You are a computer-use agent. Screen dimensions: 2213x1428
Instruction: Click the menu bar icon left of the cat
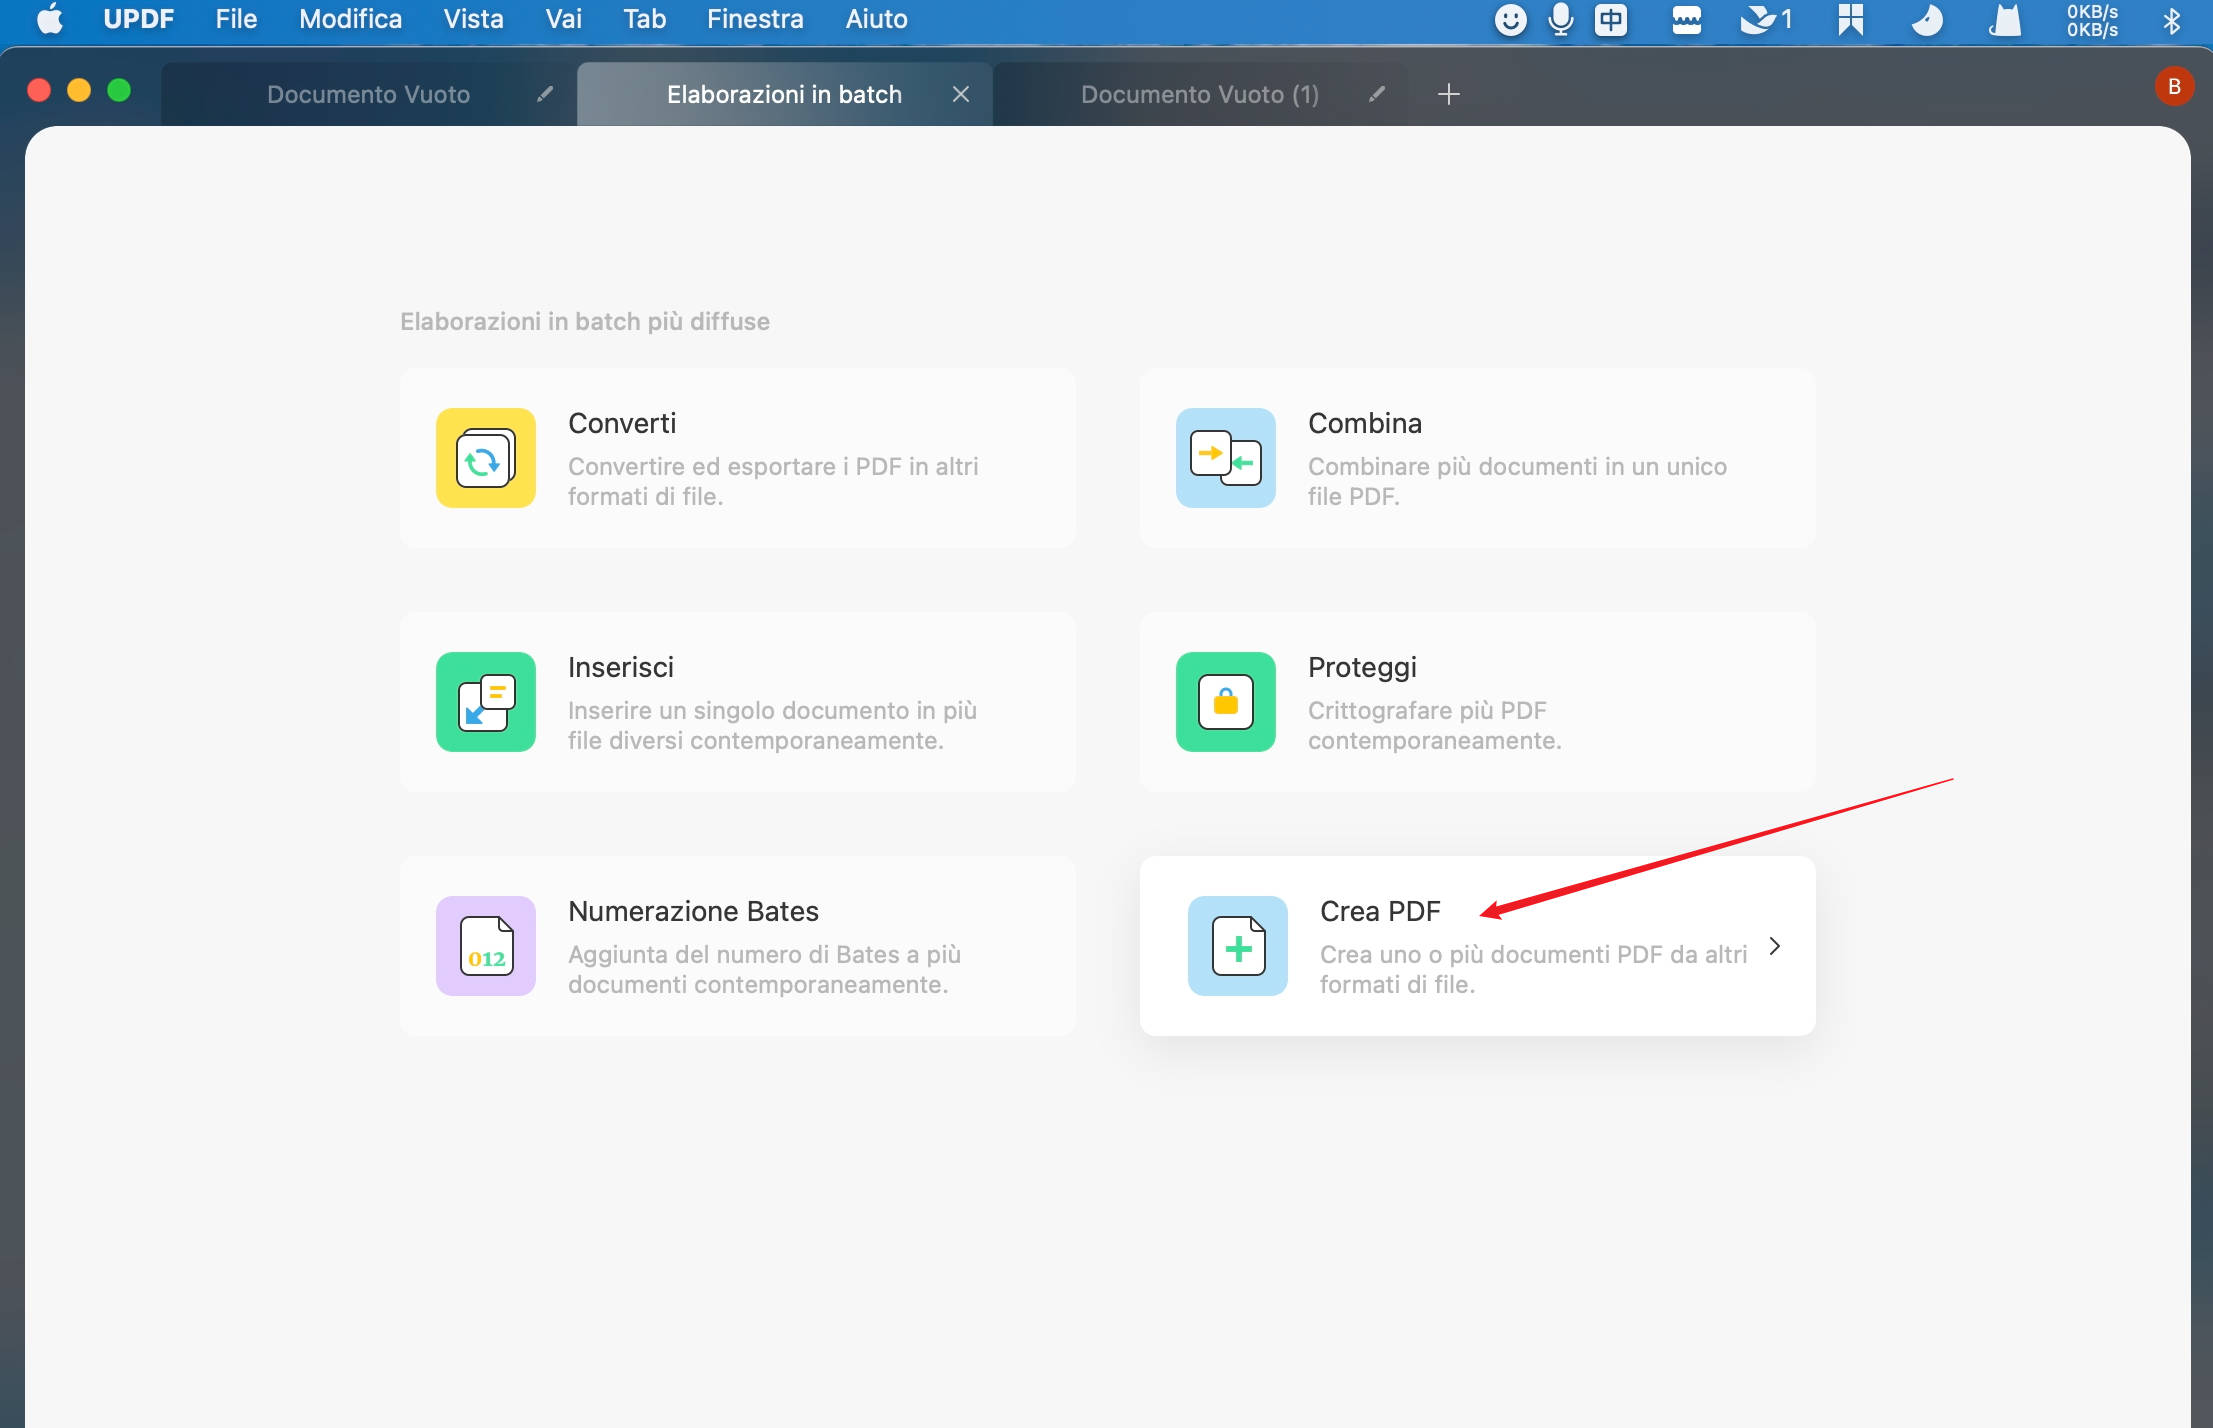click(x=1927, y=19)
